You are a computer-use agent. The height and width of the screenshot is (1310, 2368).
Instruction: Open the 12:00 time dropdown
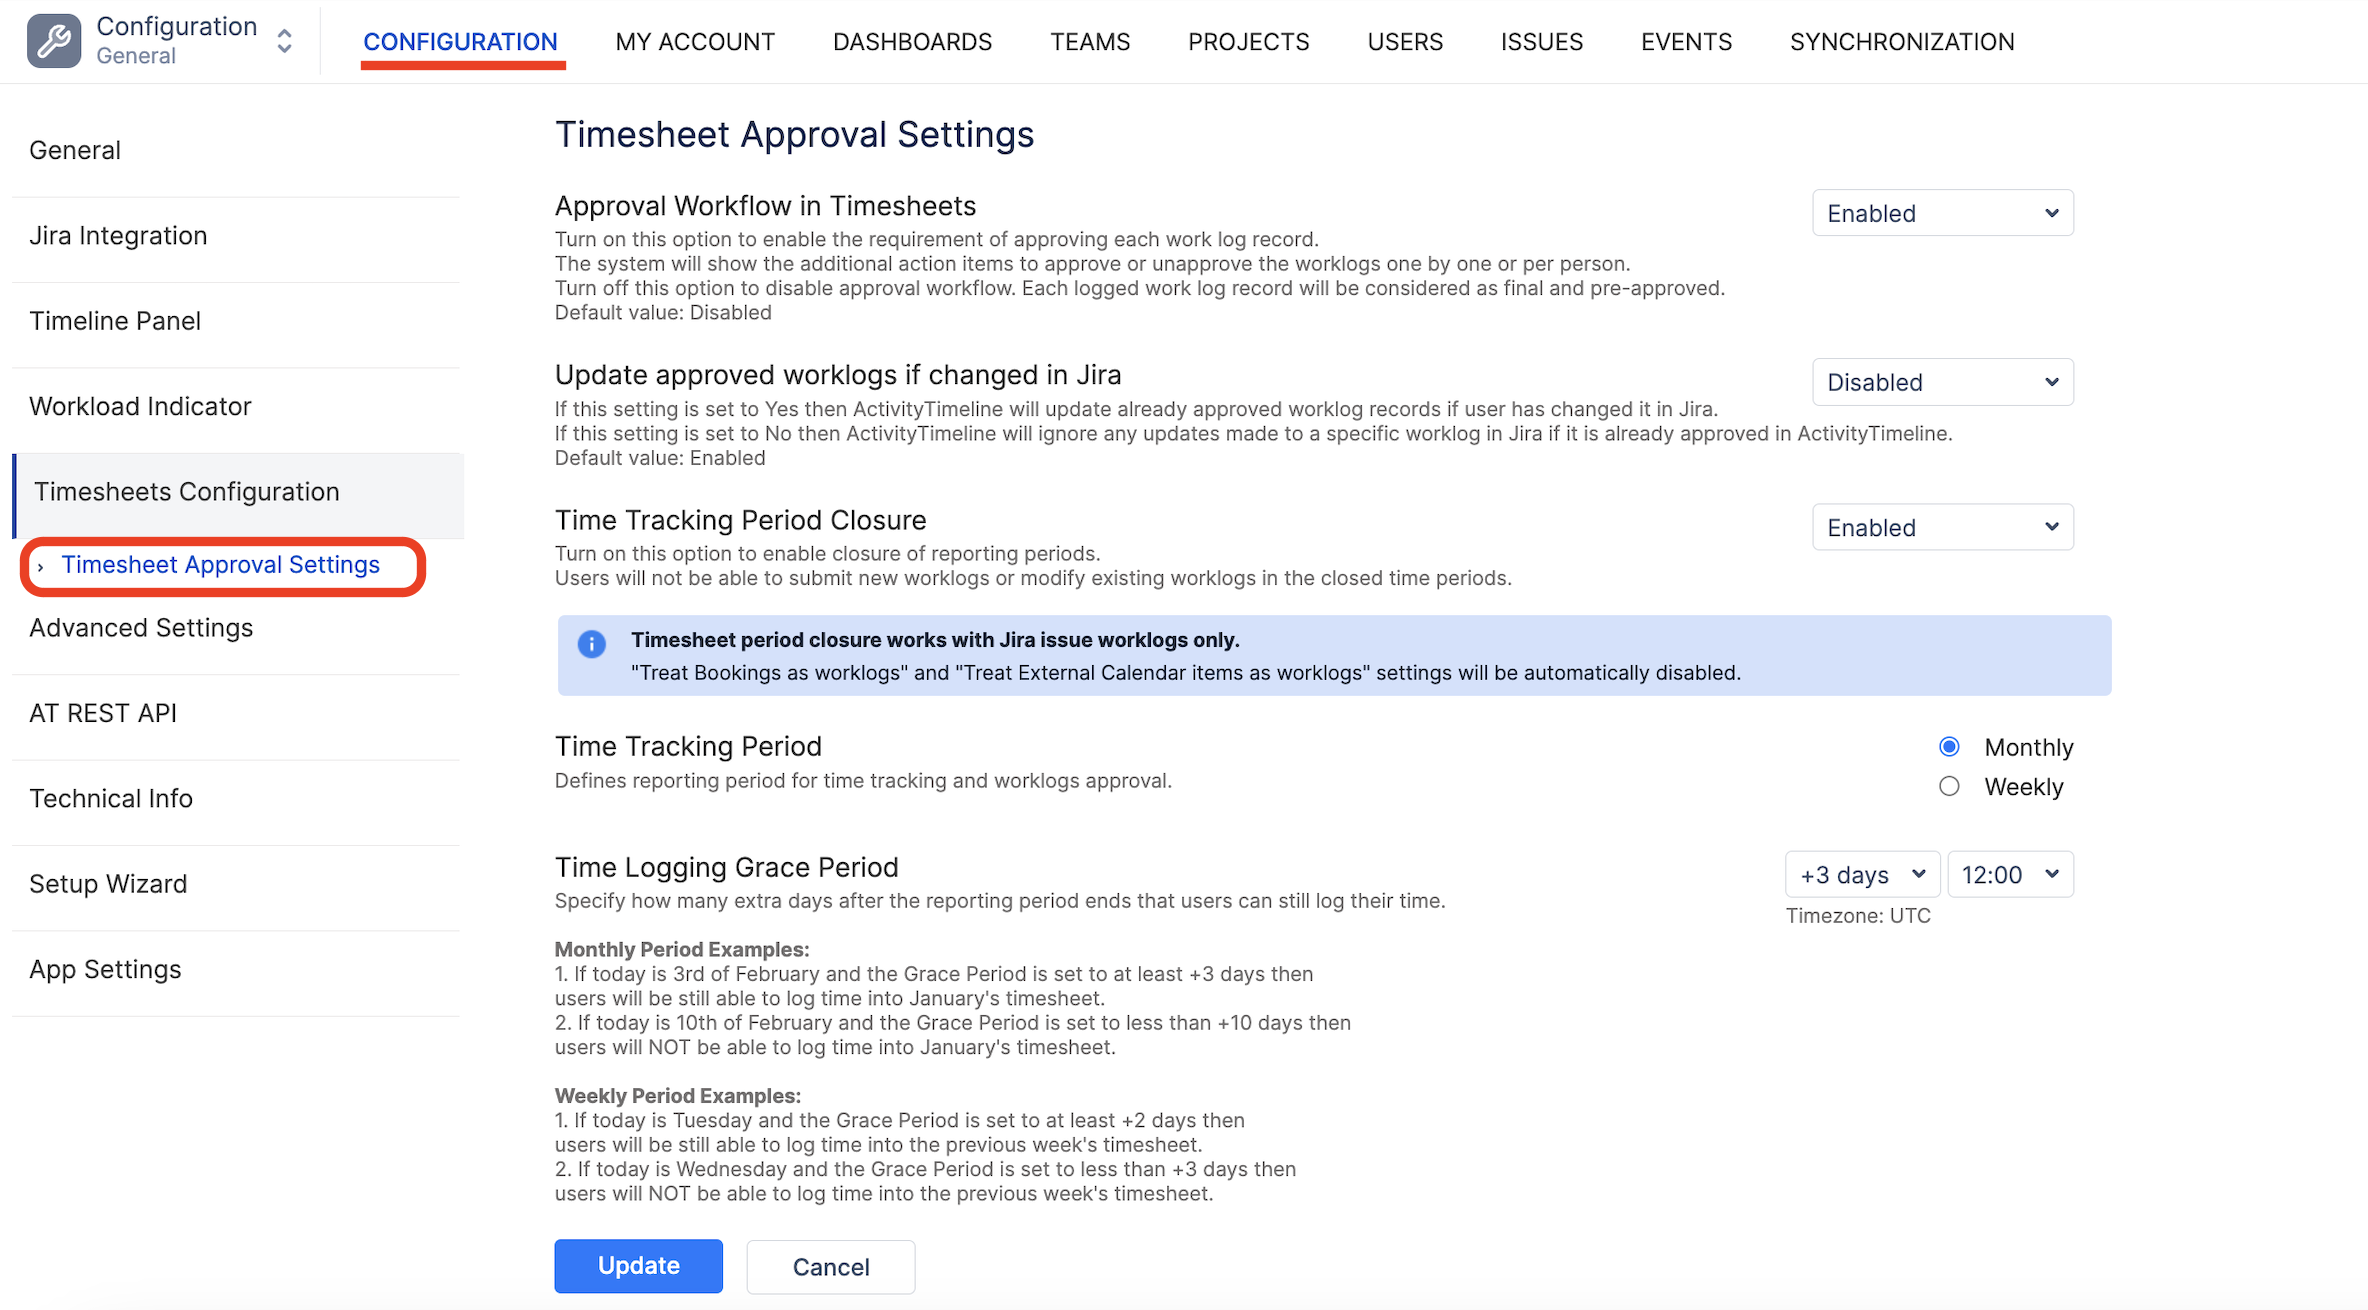click(2009, 873)
